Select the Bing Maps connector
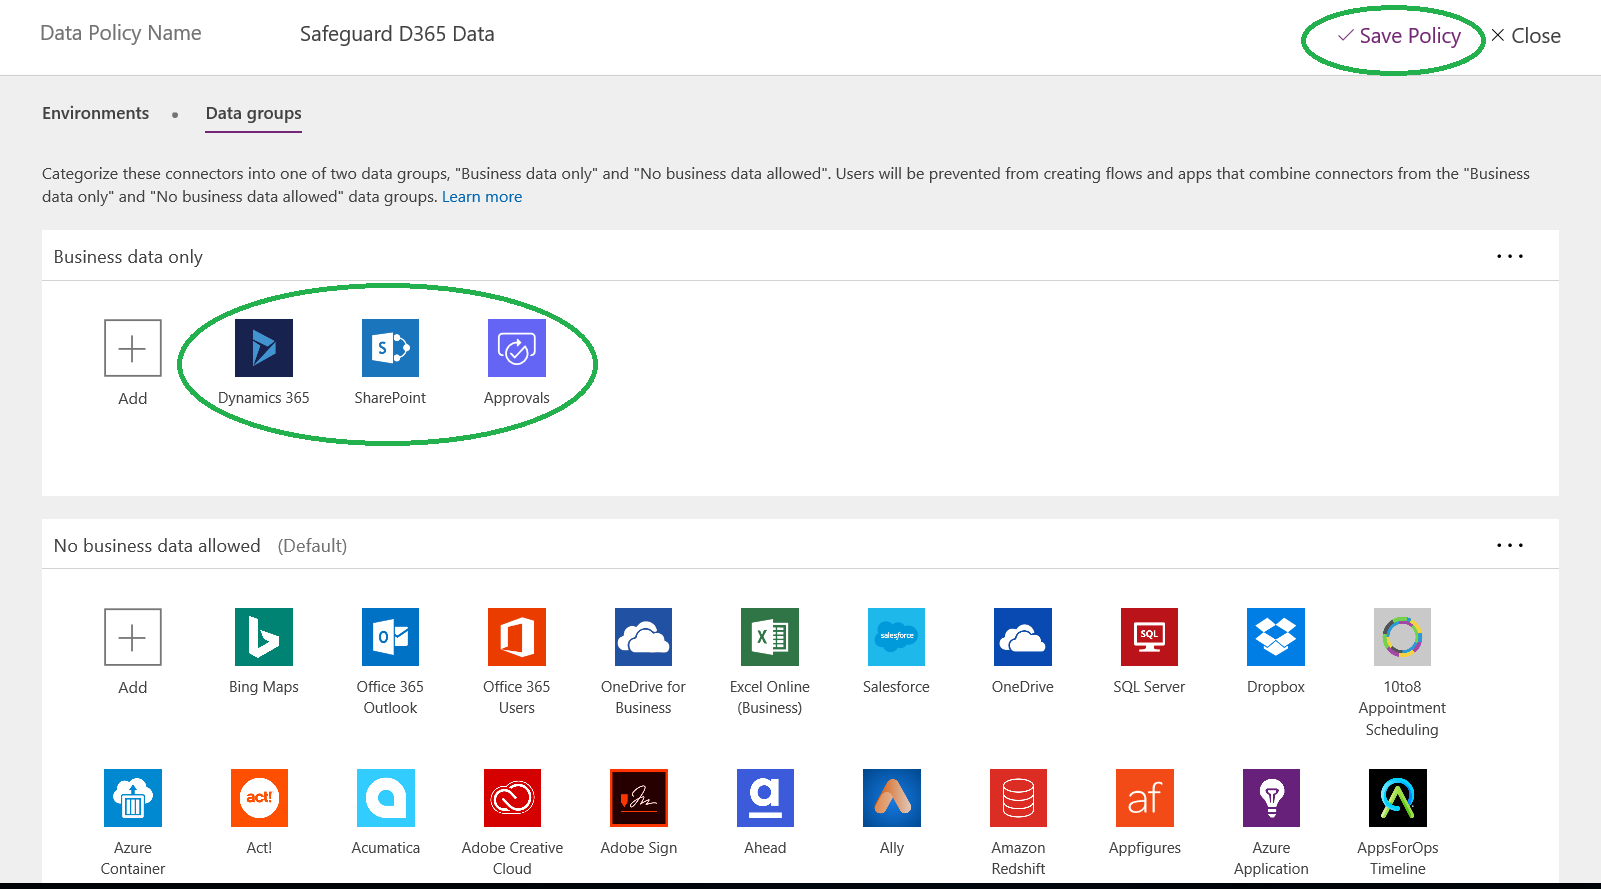This screenshot has width=1601, height=889. click(x=264, y=637)
